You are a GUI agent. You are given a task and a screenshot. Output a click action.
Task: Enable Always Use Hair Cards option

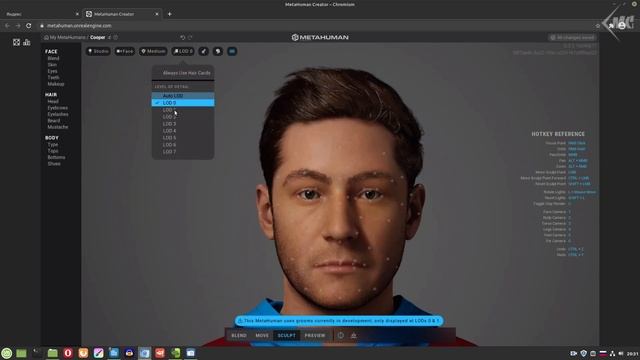pos(183,73)
